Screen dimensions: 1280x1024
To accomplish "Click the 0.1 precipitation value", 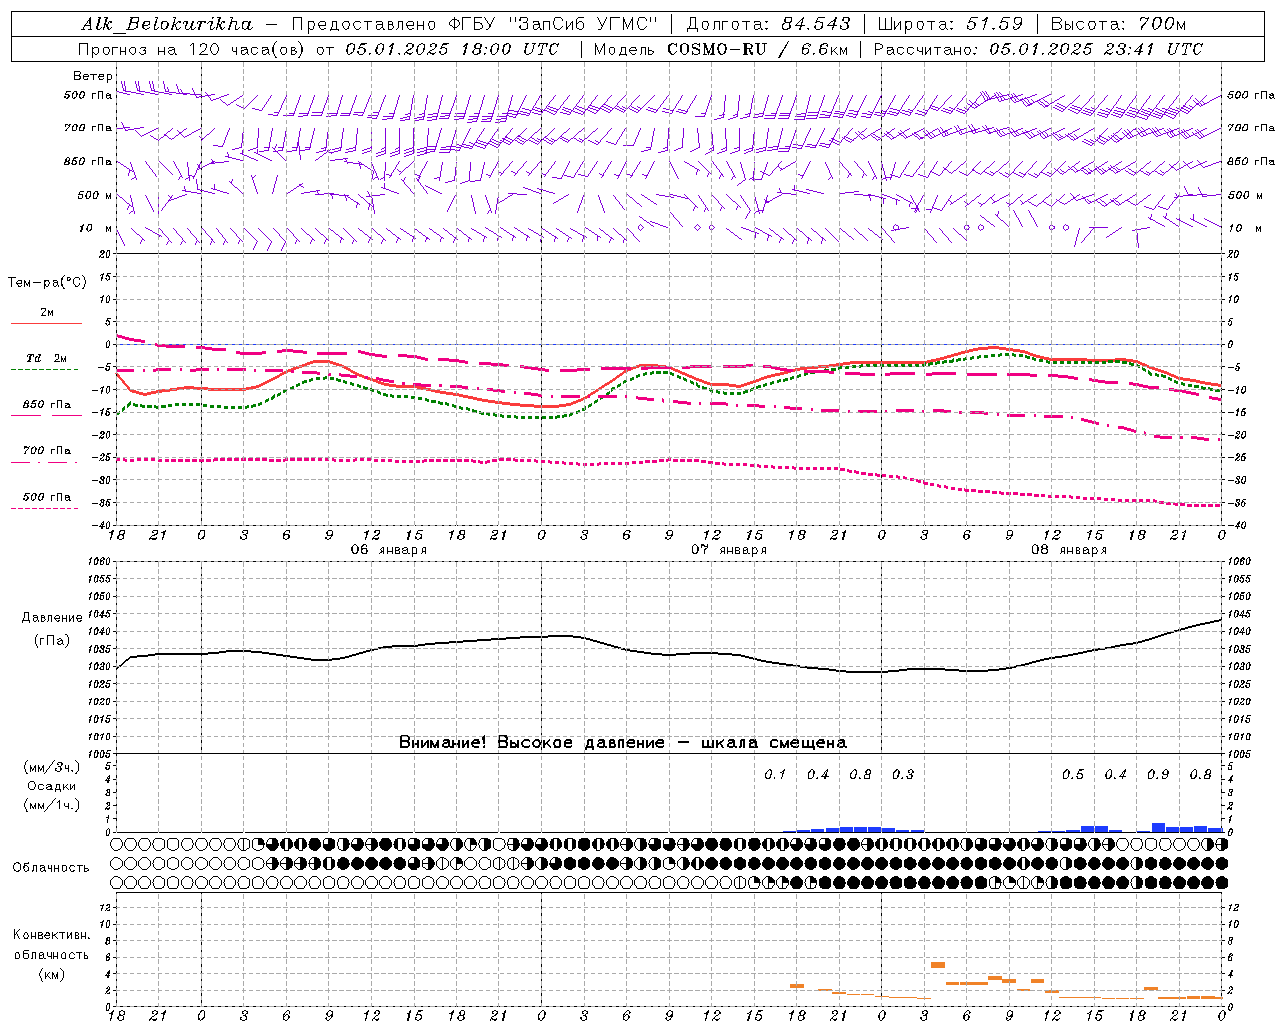I will 775,774.
